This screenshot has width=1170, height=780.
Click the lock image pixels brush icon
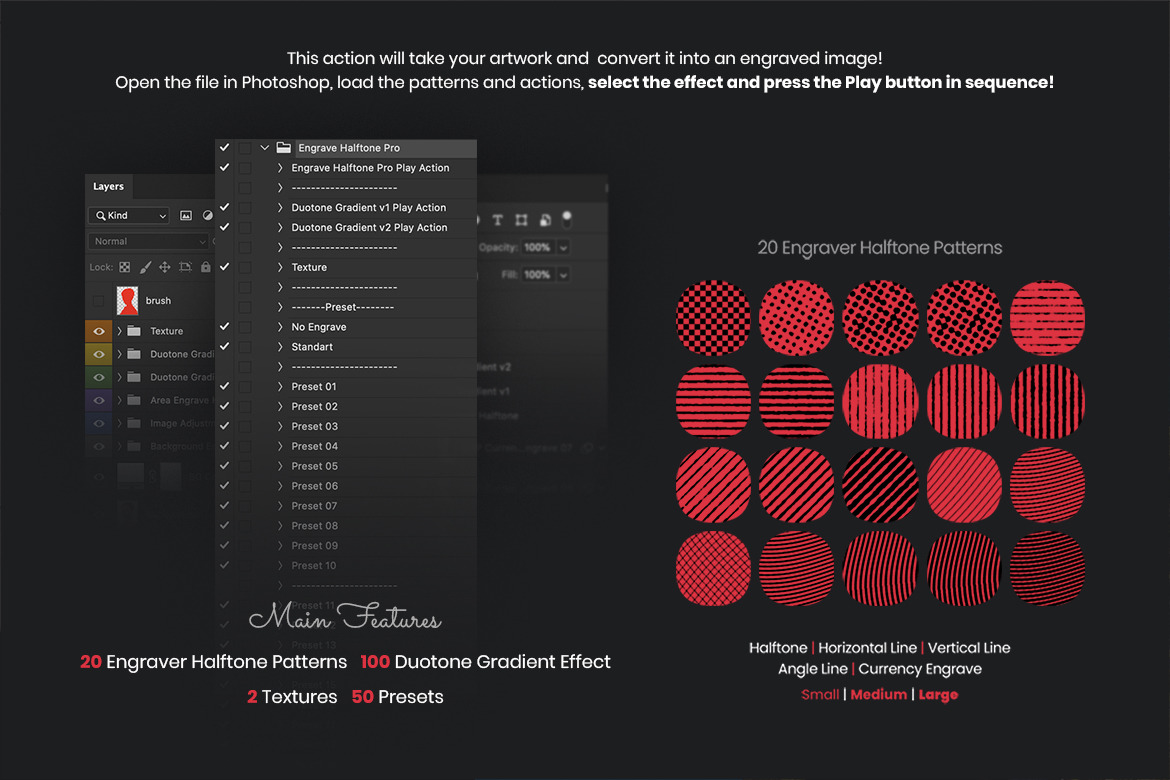point(146,267)
